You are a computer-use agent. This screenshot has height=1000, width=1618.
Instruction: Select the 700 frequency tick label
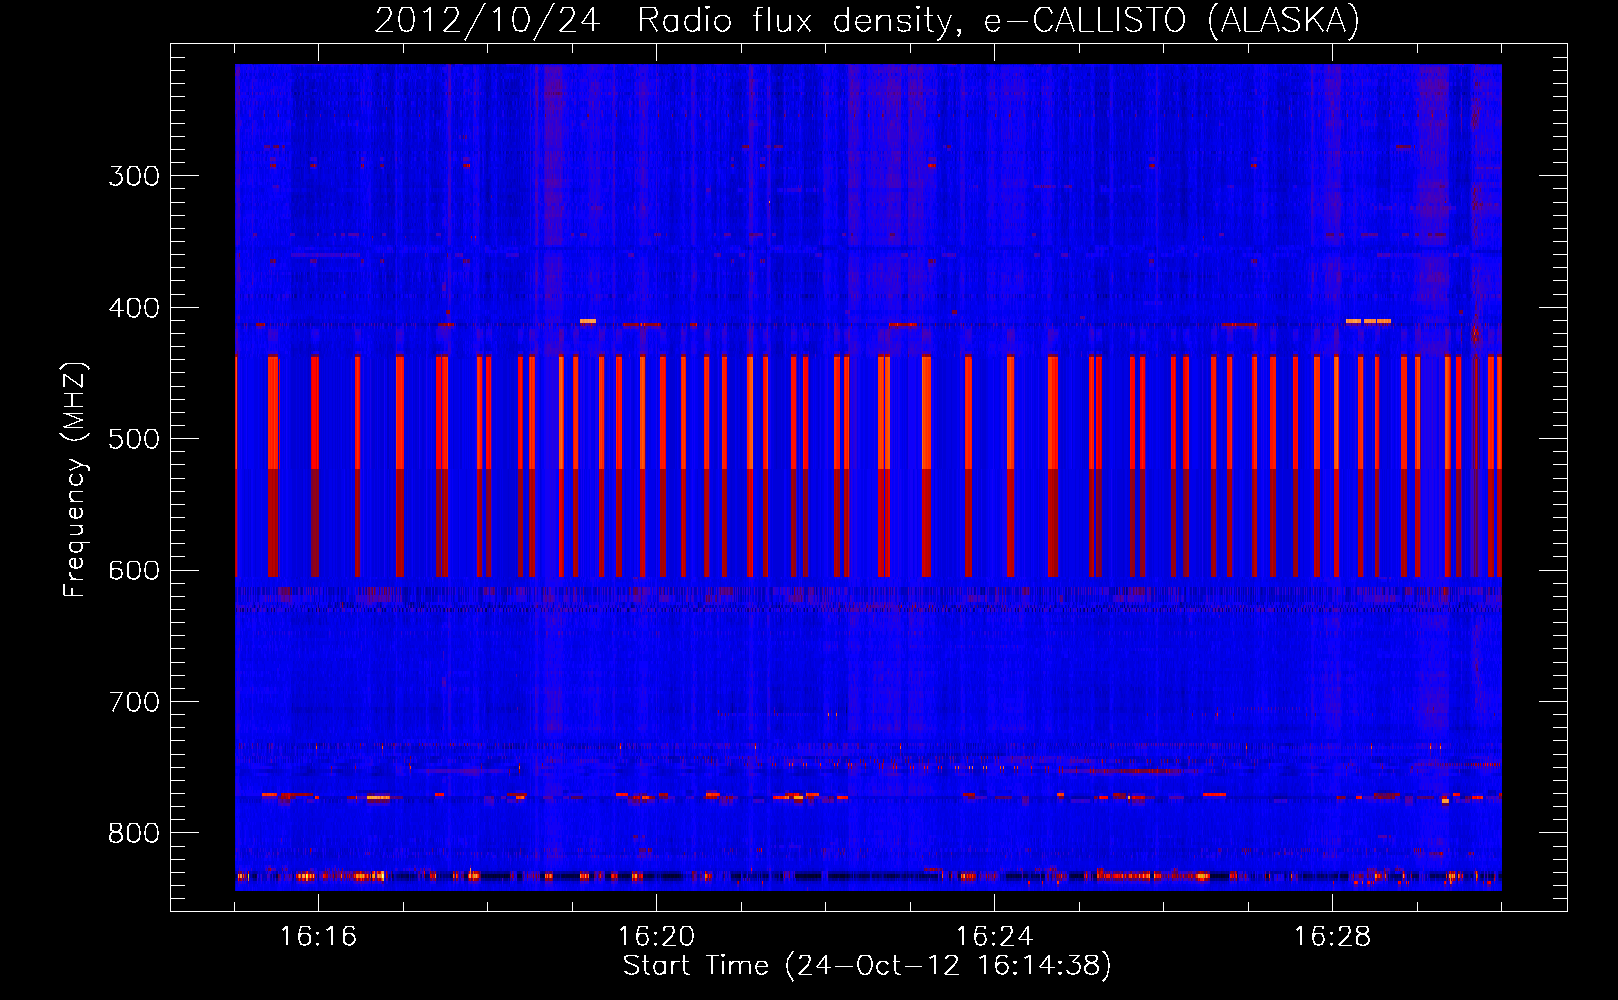pyautogui.click(x=134, y=702)
